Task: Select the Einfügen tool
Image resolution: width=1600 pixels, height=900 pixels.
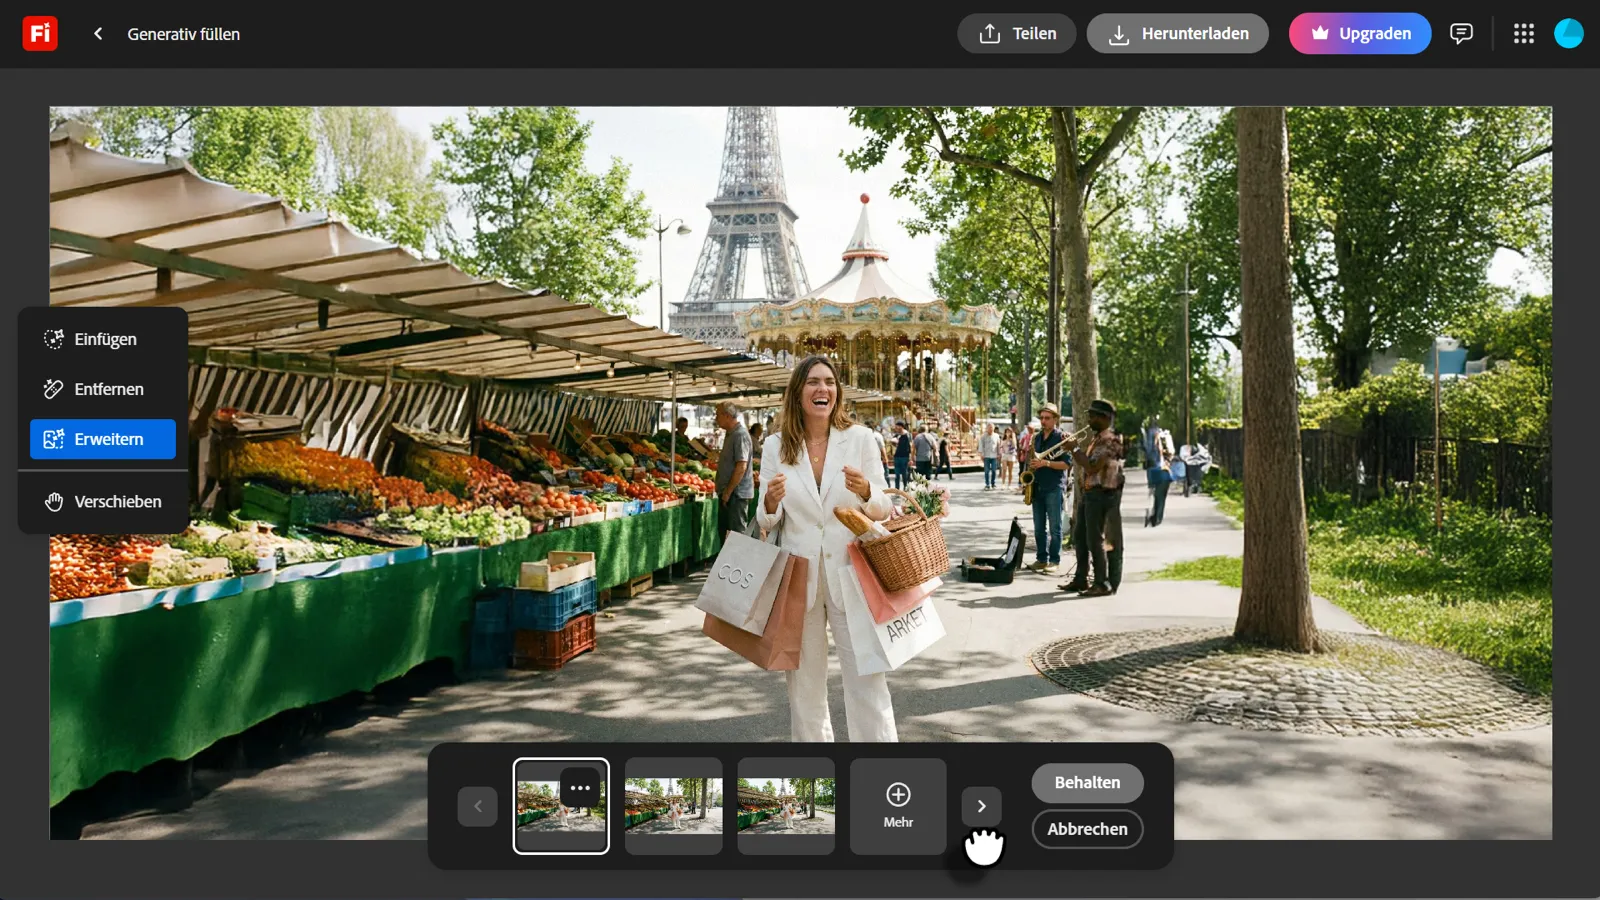Action: 103,339
